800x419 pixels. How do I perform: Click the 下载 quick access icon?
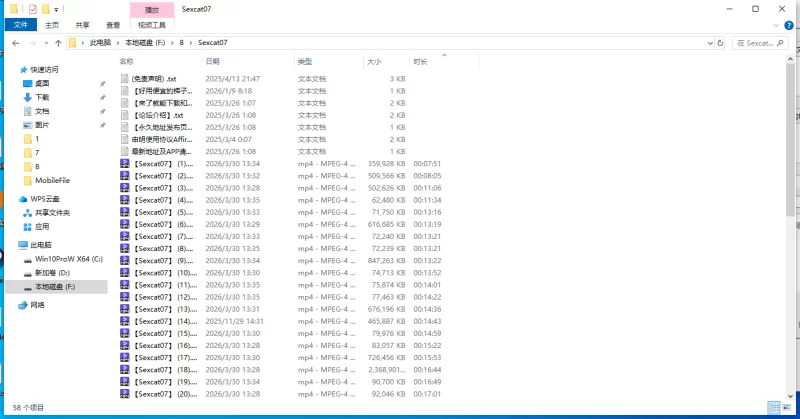[27, 97]
